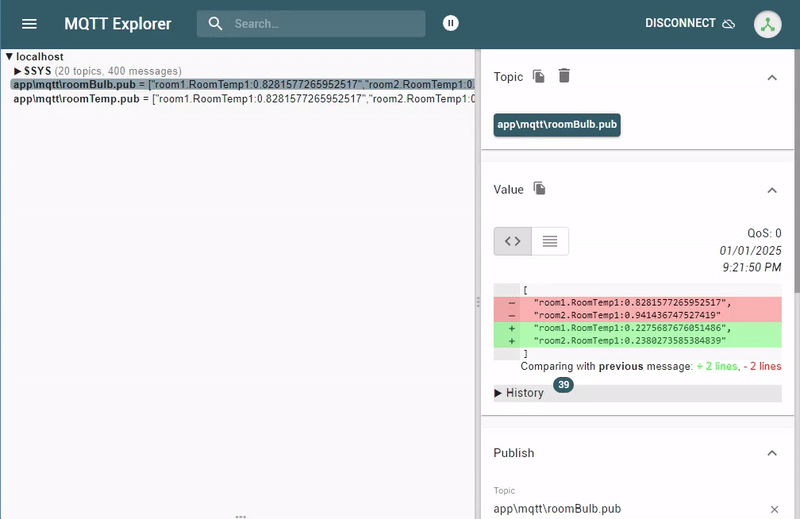Expand the $SYS topic tree
The image size is (800, 519).
(x=18, y=71)
